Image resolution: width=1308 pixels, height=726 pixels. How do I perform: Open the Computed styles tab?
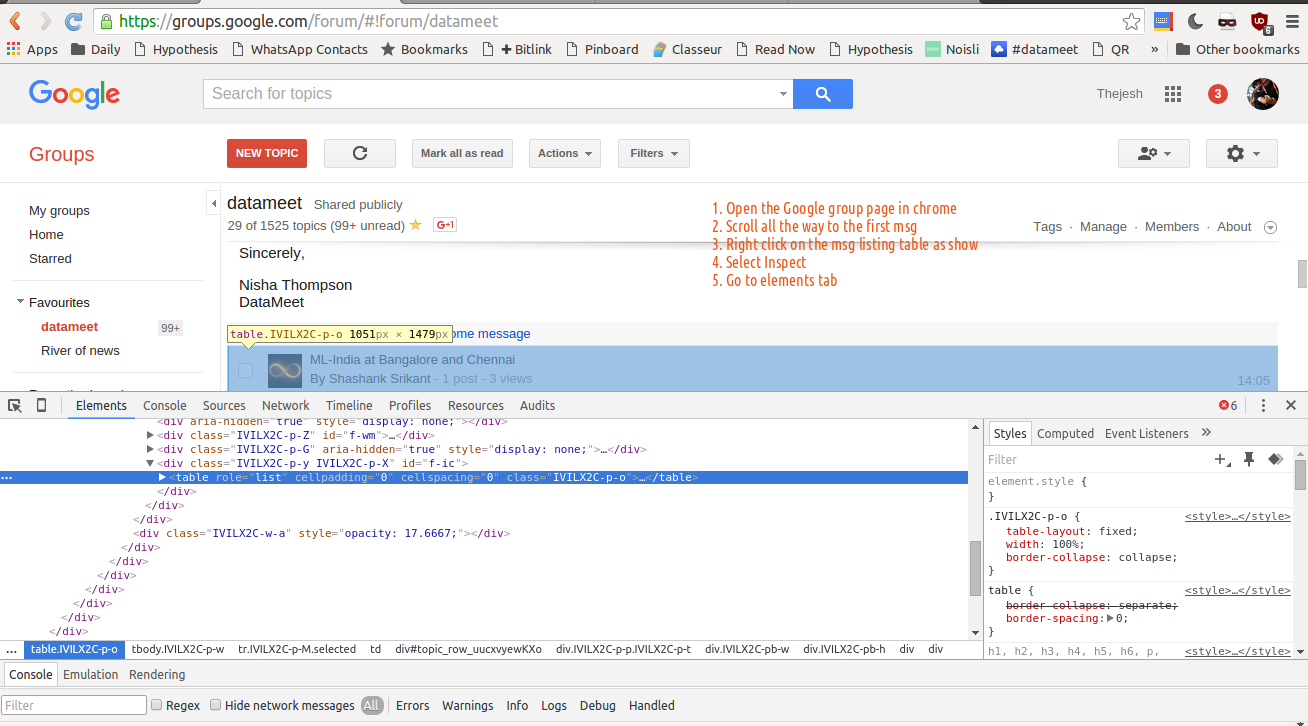[x=1065, y=433]
